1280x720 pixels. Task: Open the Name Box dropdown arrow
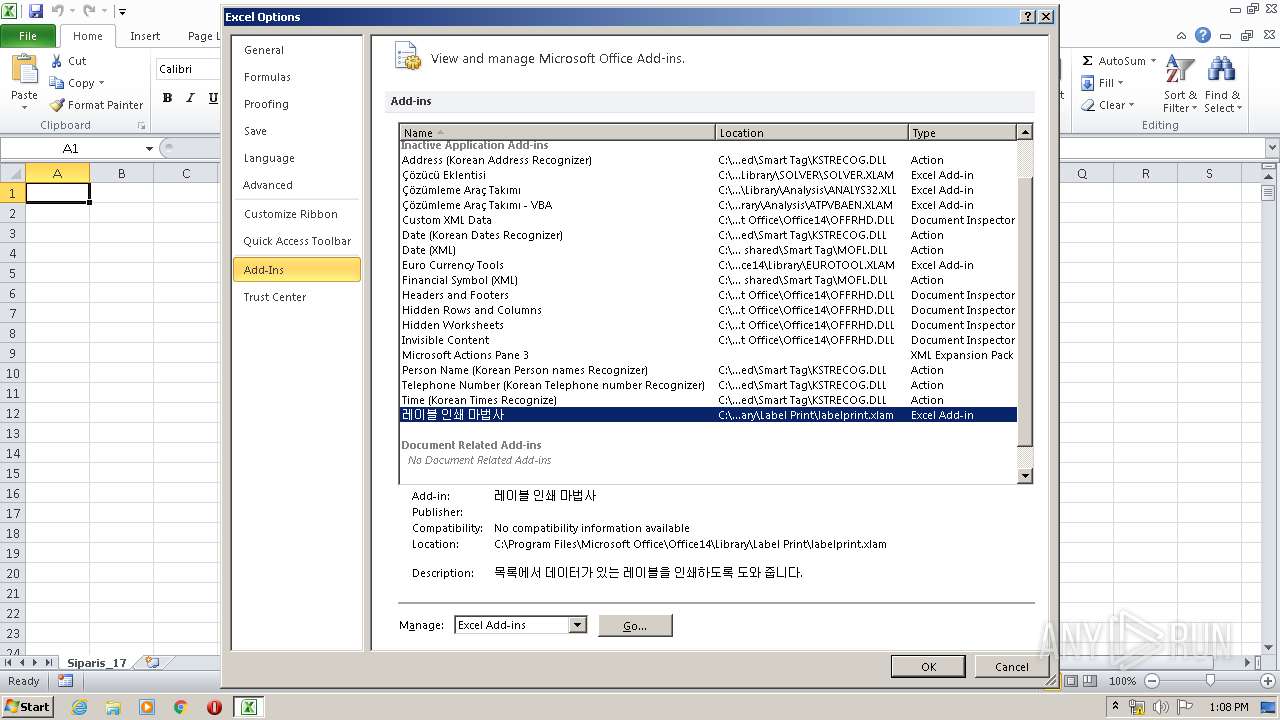click(150, 149)
